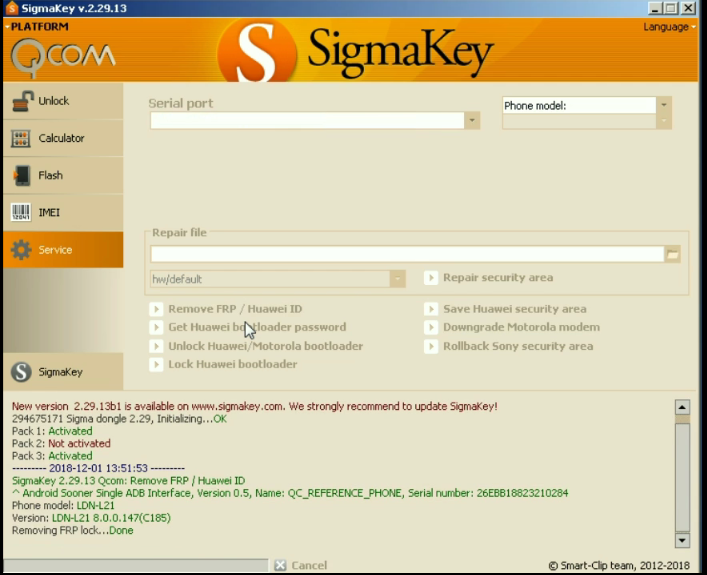Click the 2018-12-01 13:51:53 timestamp line

98,468
